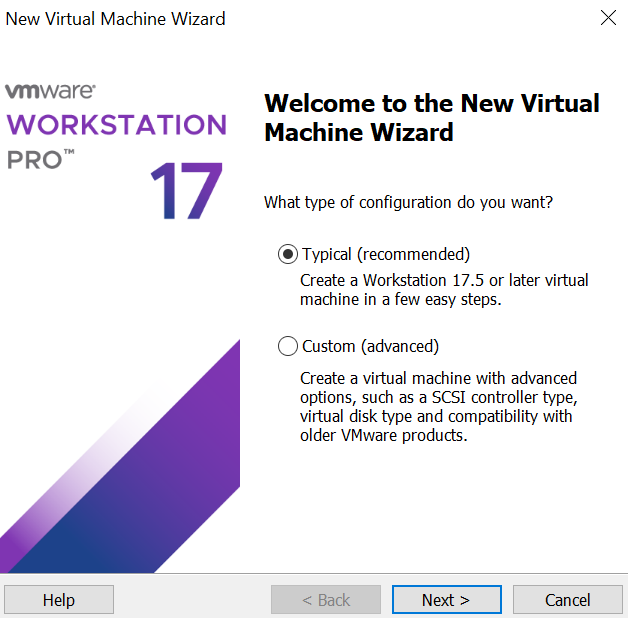Click the 'Custom (advanced)' label text

coord(370,346)
